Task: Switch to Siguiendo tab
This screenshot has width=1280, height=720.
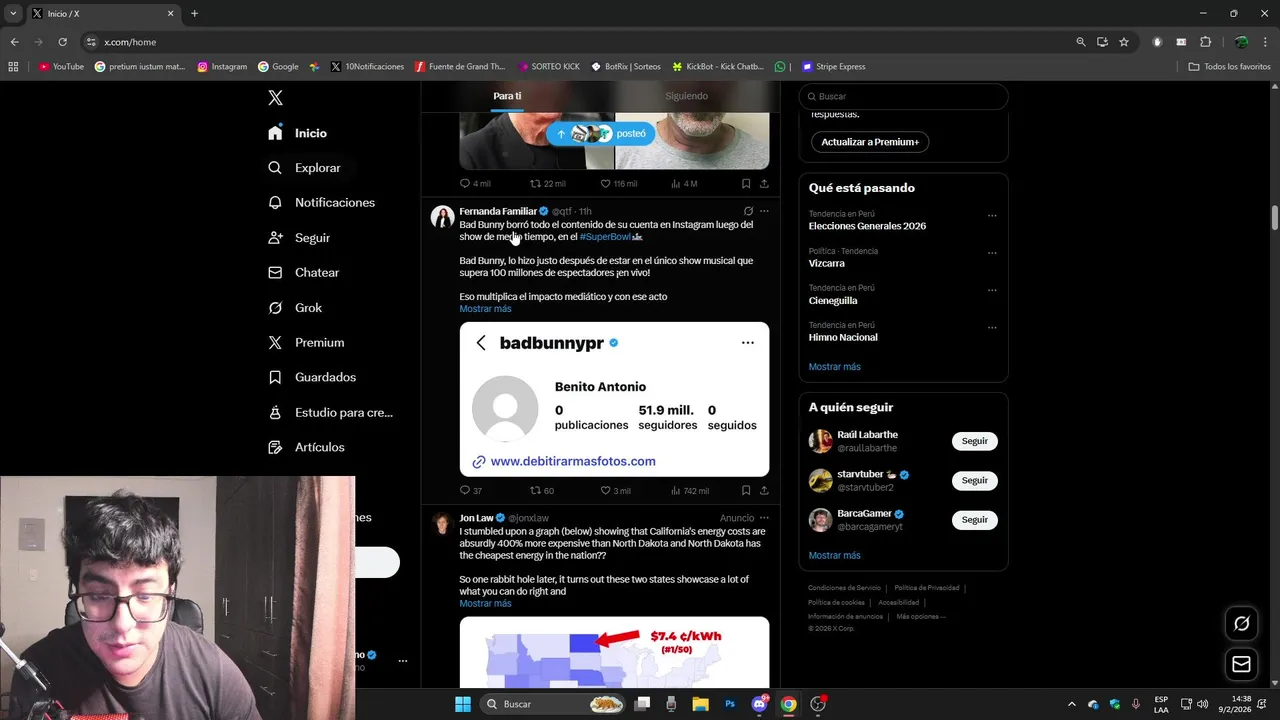Action: 686,96
